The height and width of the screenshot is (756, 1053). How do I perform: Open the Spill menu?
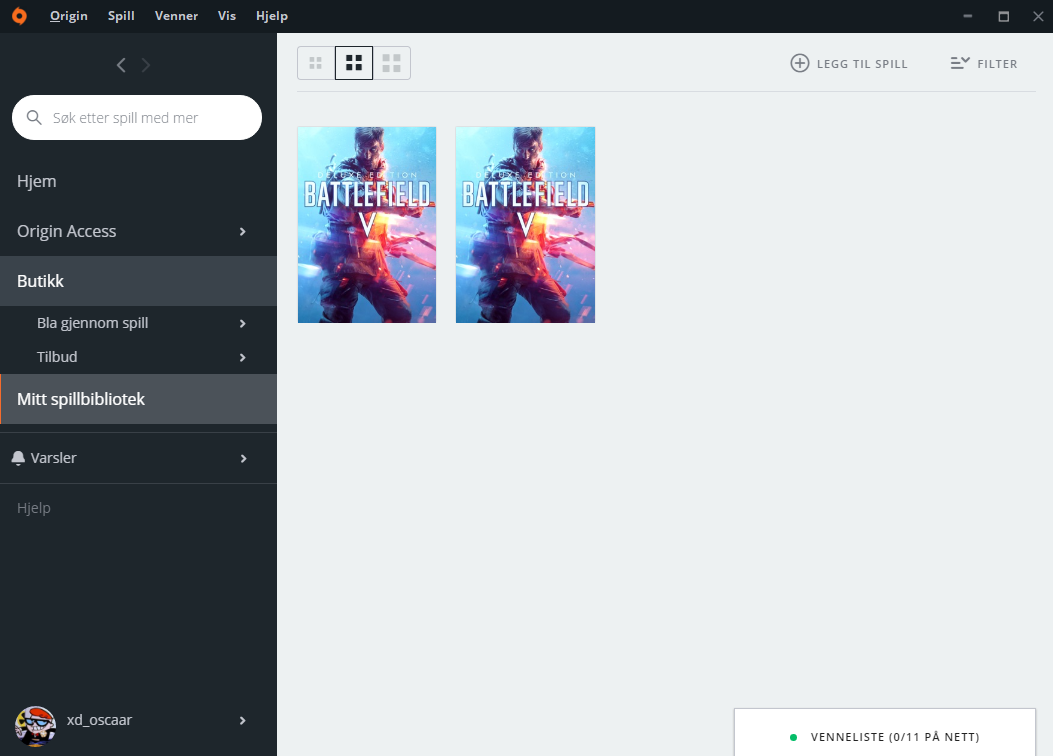121,16
